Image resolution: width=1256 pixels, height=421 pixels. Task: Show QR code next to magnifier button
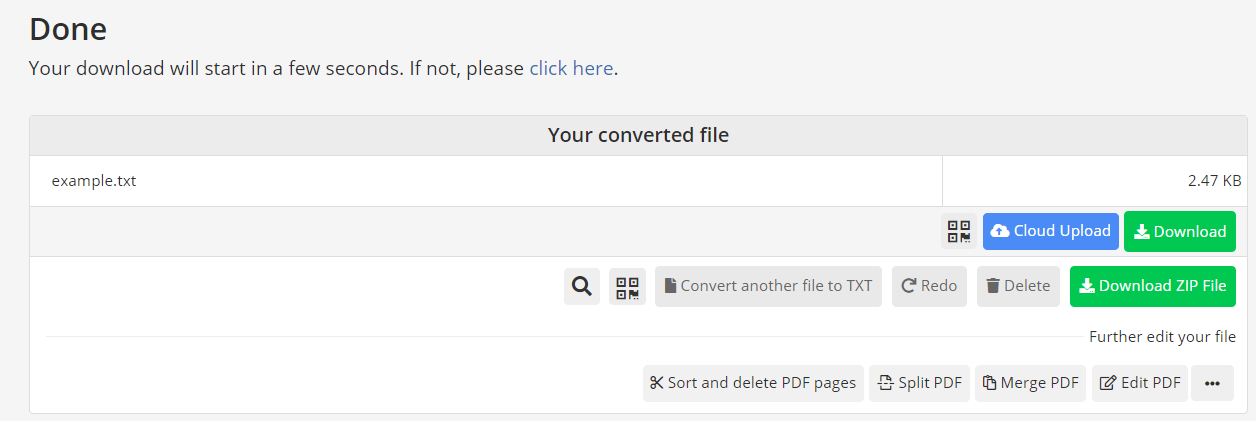[627, 286]
